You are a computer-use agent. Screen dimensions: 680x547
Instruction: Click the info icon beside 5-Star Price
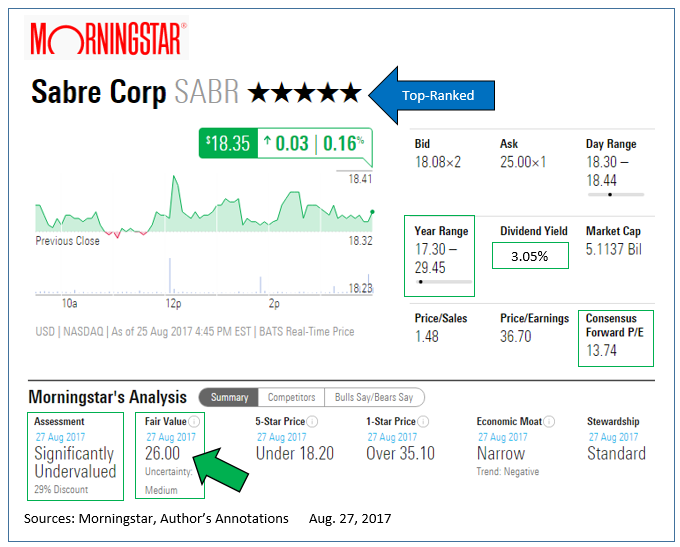tap(312, 421)
